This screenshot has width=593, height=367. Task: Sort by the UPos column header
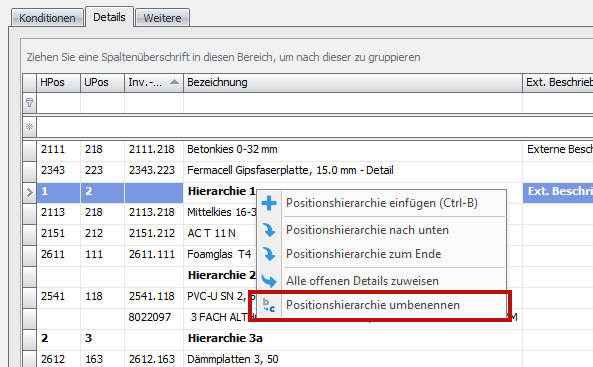coord(102,82)
